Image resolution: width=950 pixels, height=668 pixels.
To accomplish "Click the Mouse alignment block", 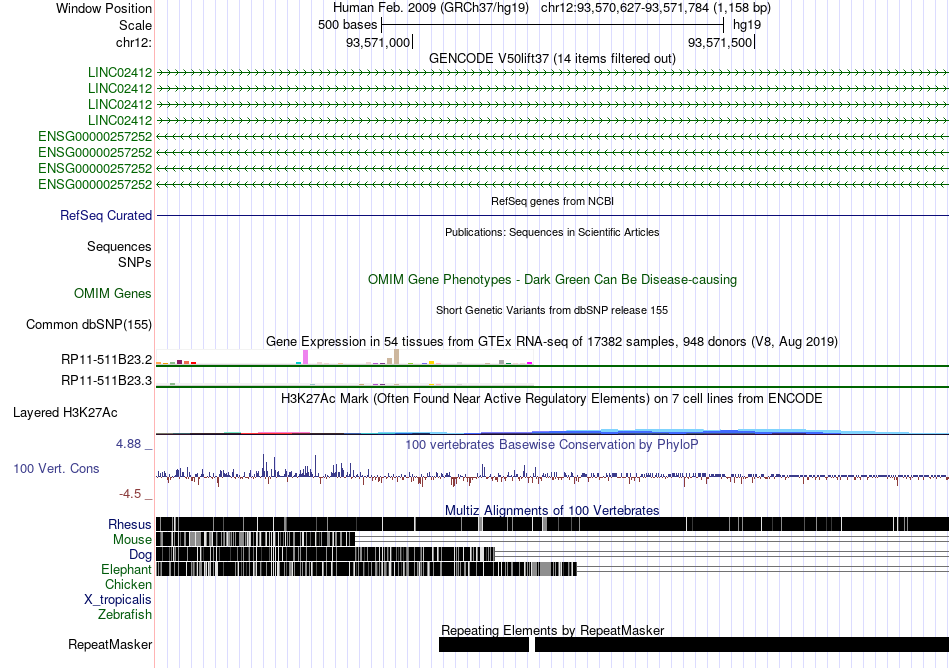I will tap(256, 539).
